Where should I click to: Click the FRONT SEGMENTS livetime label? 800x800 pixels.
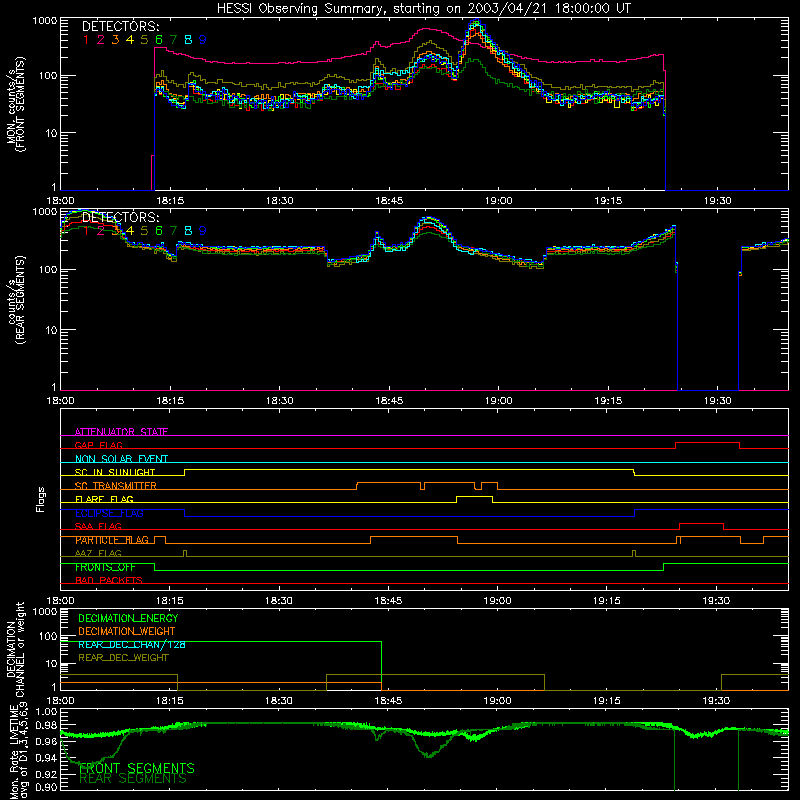click(x=137, y=768)
